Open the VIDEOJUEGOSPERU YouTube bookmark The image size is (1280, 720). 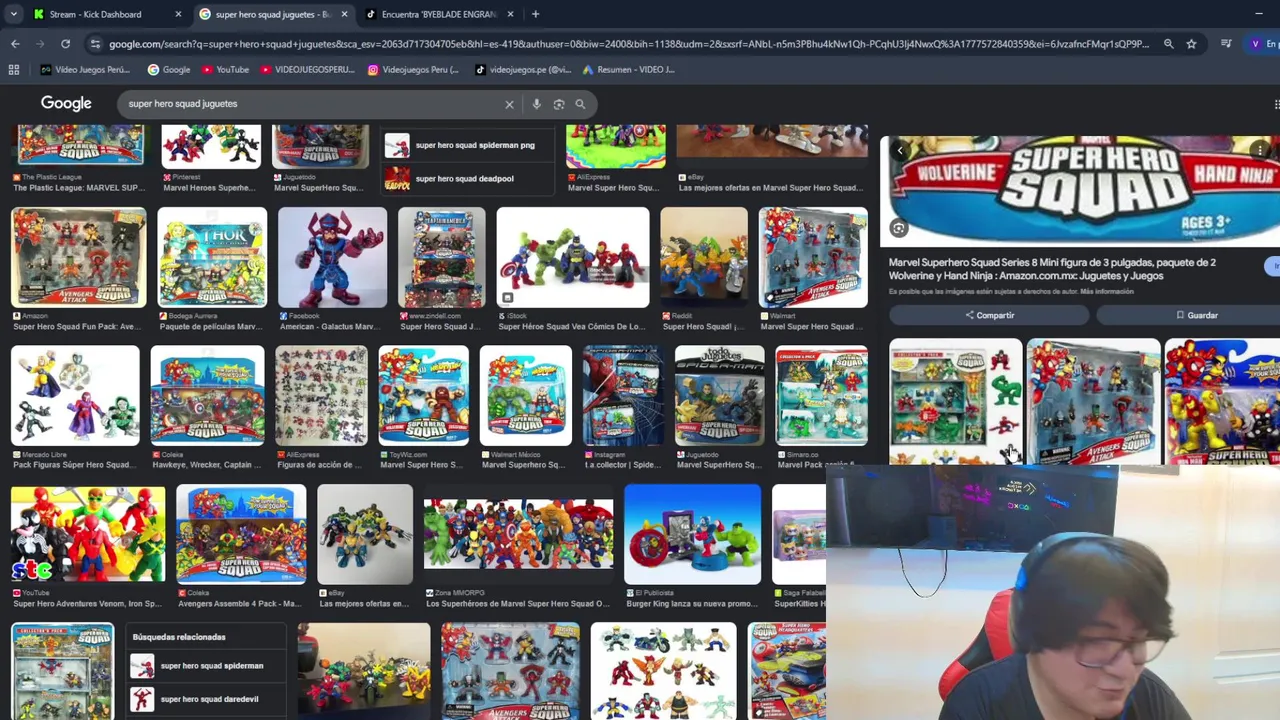click(x=307, y=70)
